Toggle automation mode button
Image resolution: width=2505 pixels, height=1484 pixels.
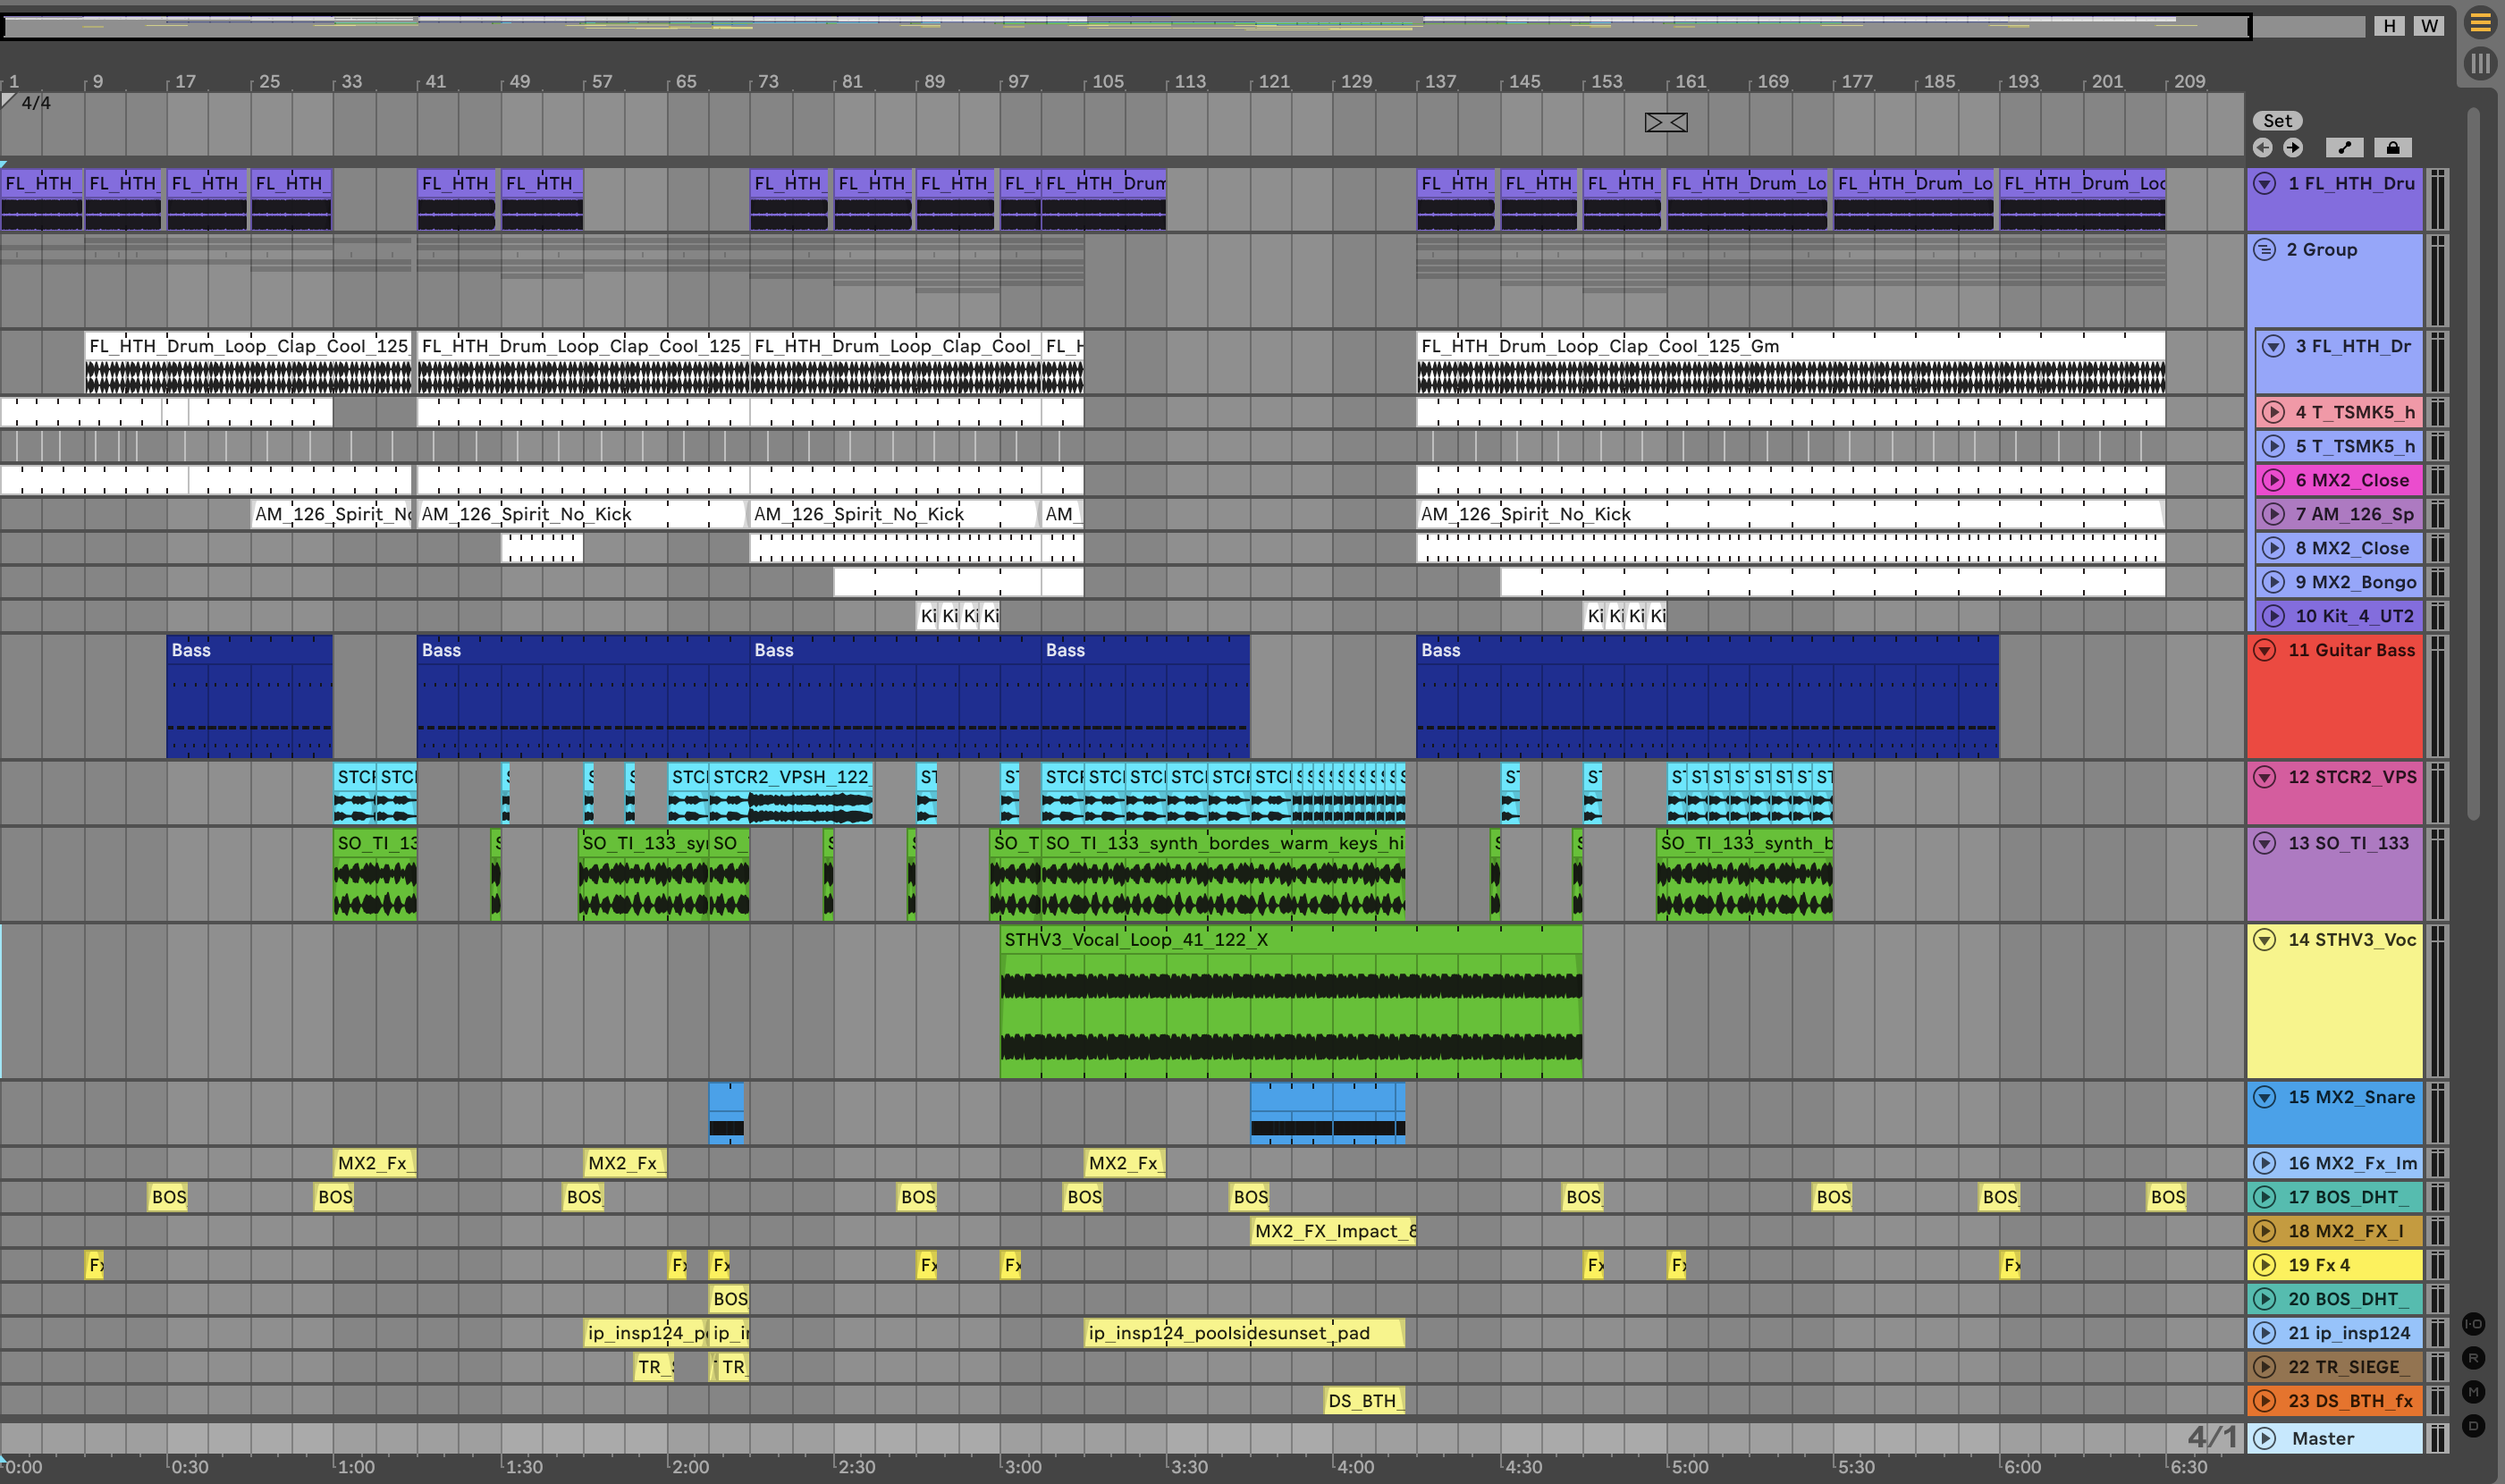[x=2344, y=148]
